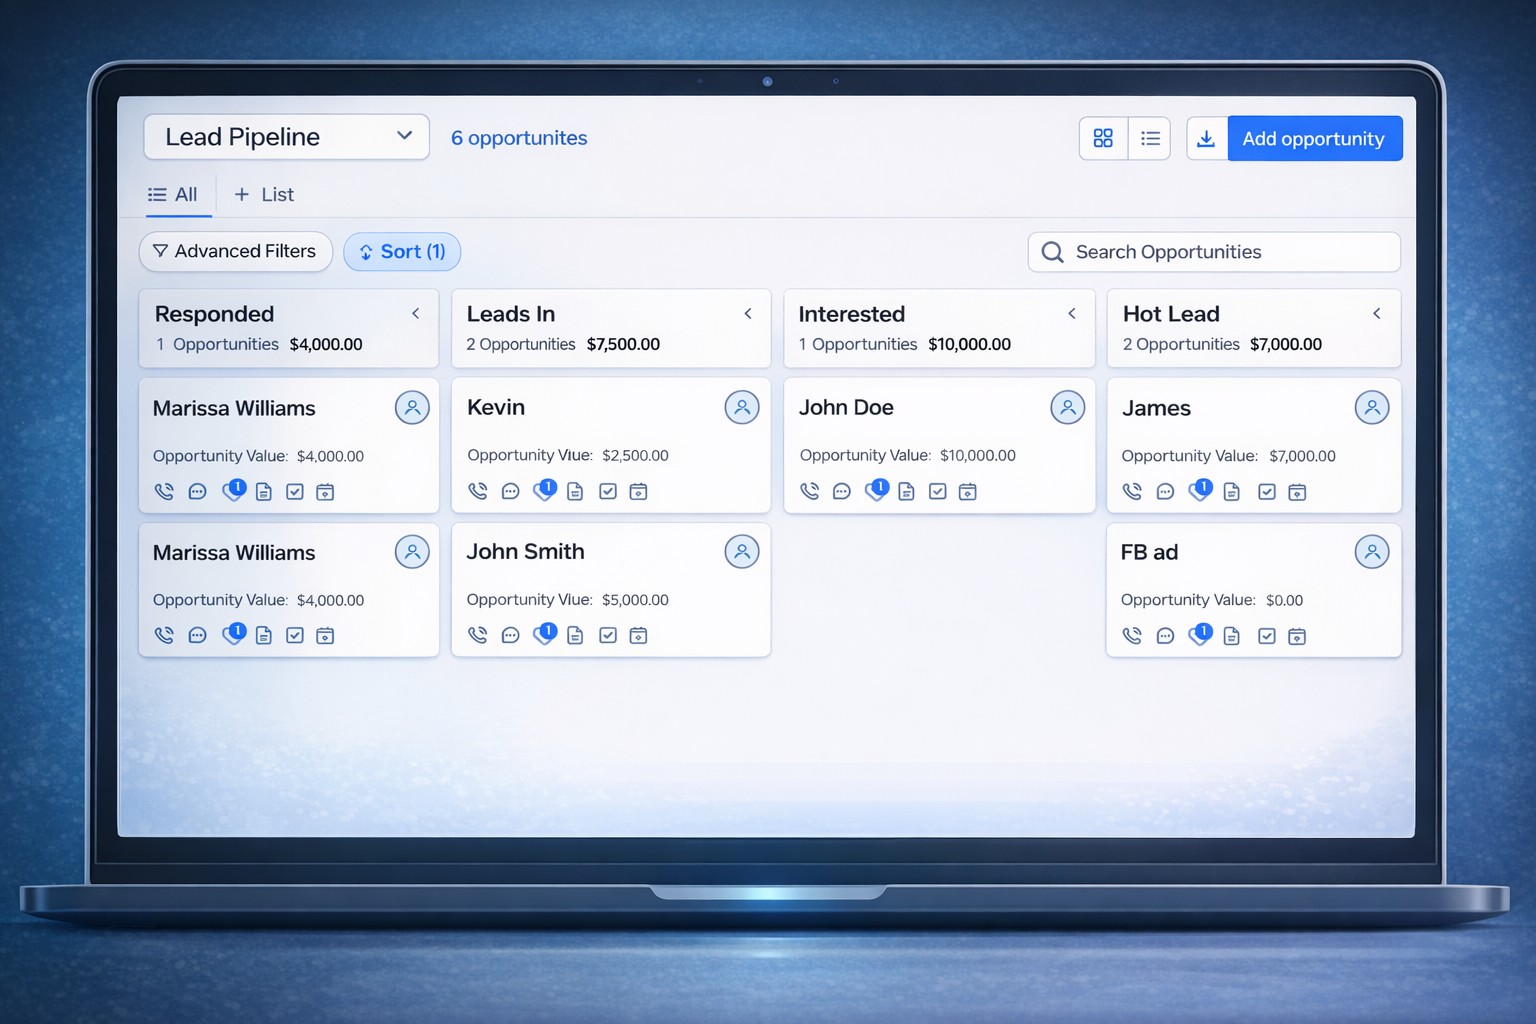Click the import/download icon next to Add opportunity
The height and width of the screenshot is (1024, 1536).
coord(1207,138)
